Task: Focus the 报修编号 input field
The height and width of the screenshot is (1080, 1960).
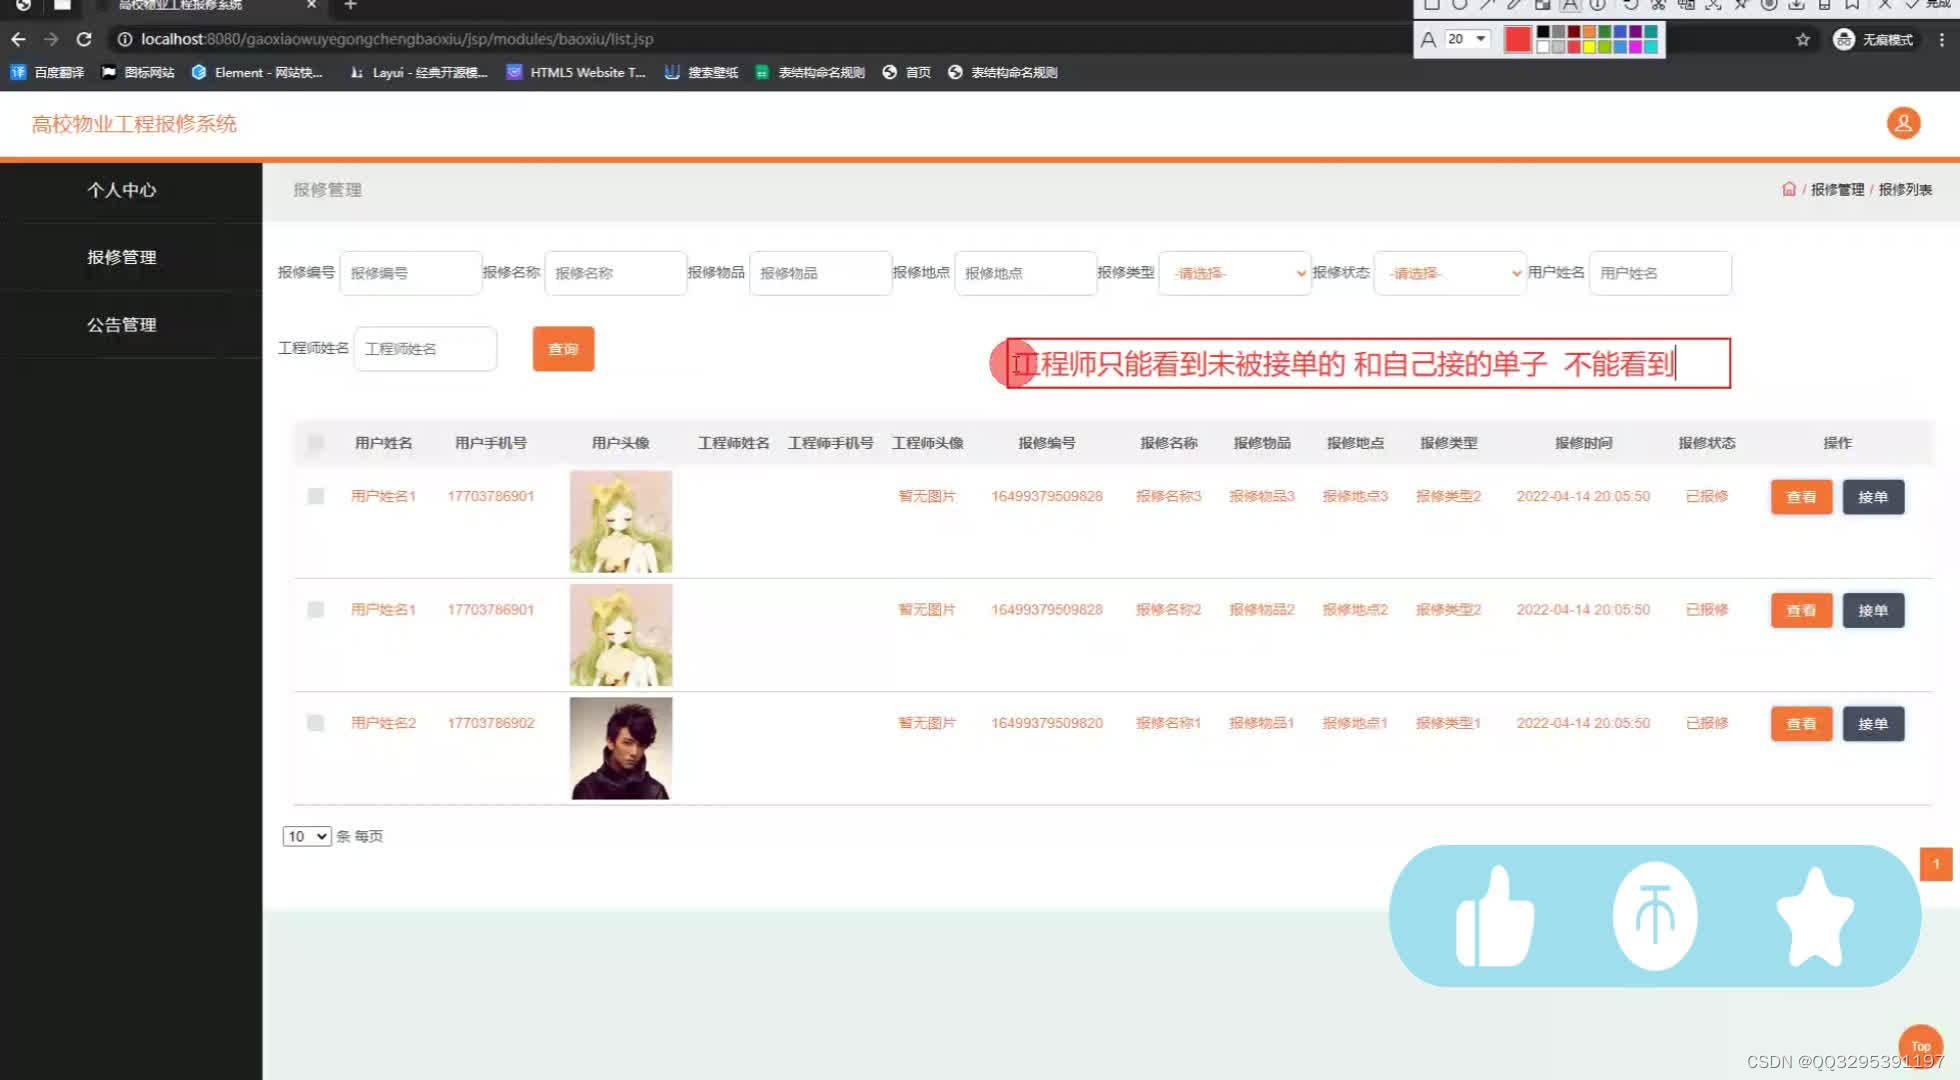Action: tap(411, 273)
